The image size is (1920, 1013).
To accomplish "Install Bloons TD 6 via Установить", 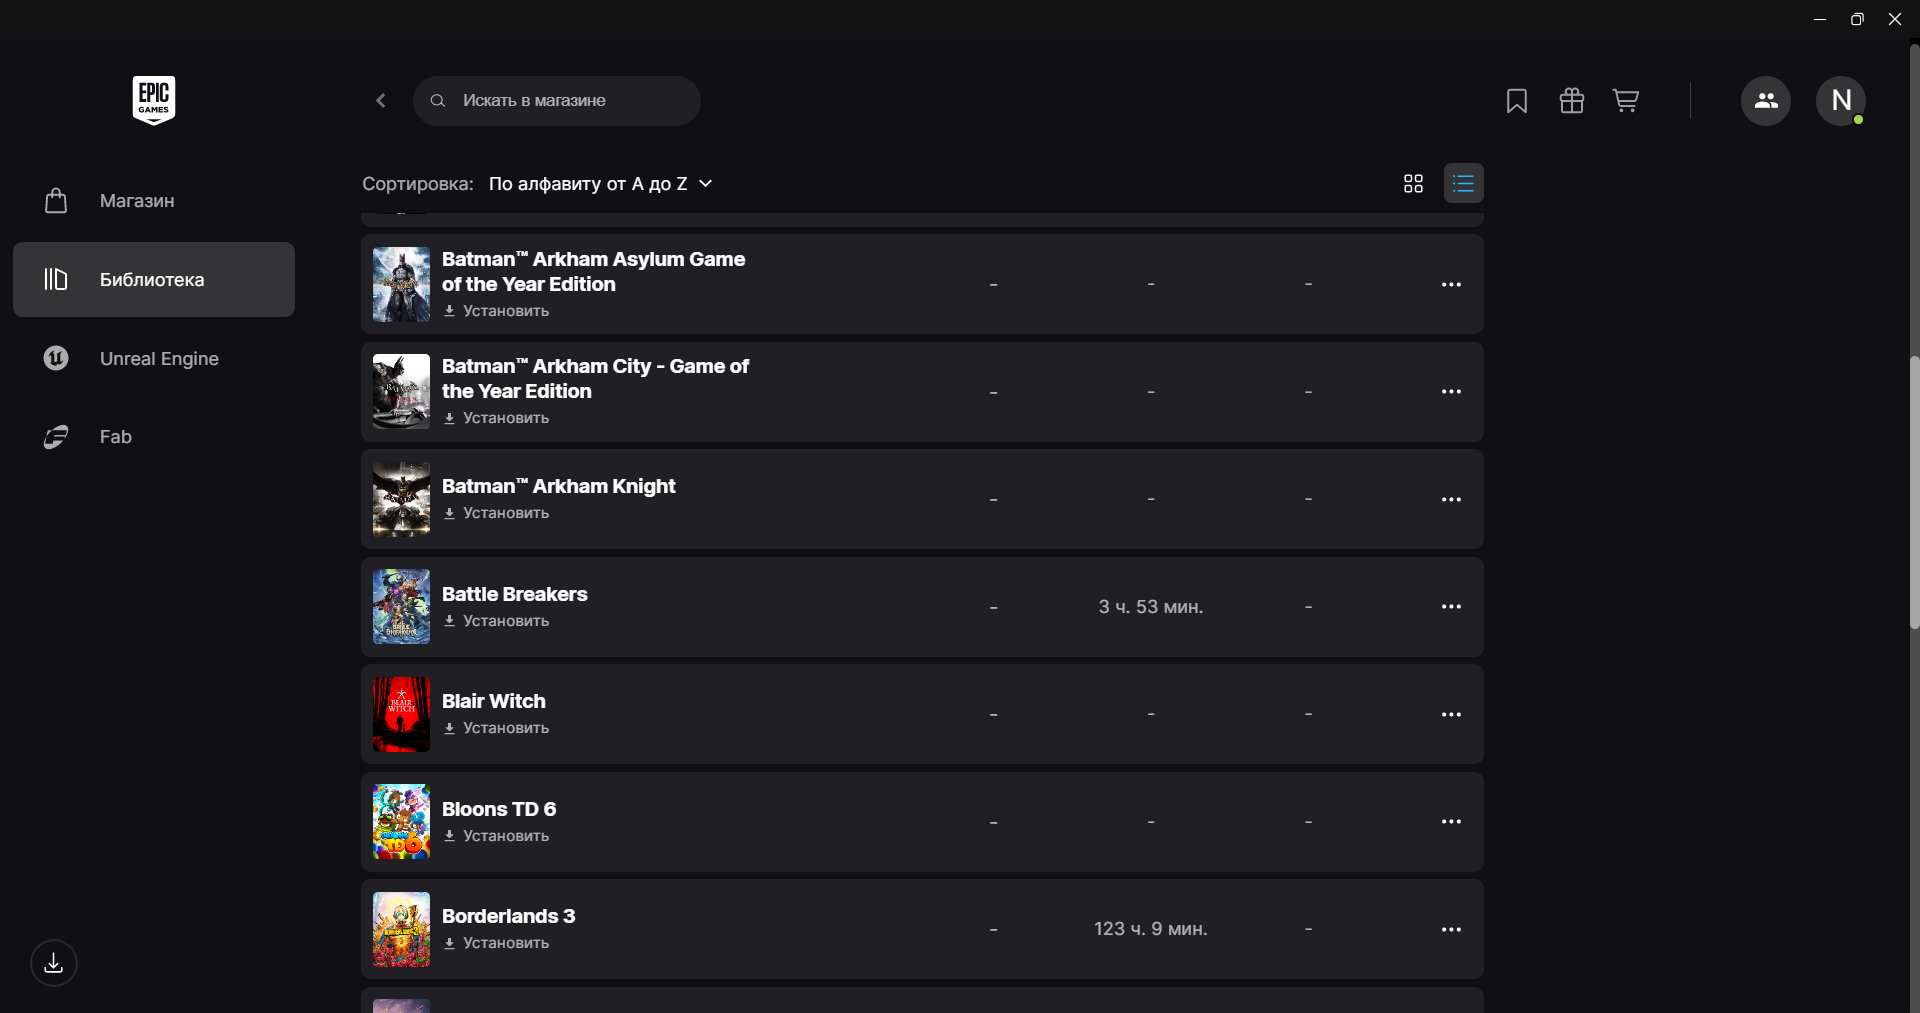I will 505,837.
